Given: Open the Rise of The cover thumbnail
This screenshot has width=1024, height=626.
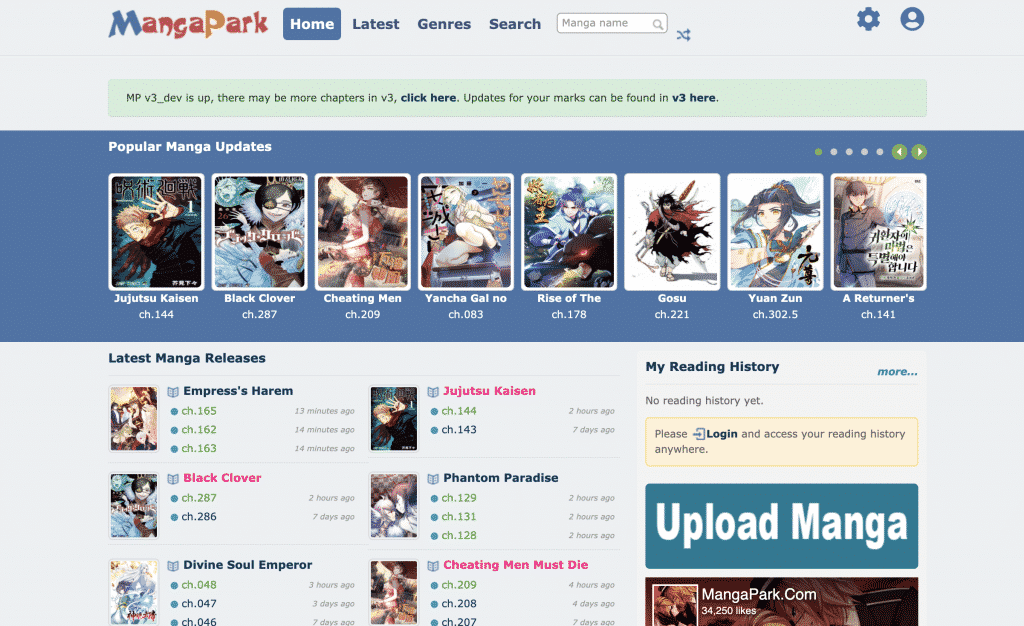Looking at the screenshot, I should click(x=568, y=231).
